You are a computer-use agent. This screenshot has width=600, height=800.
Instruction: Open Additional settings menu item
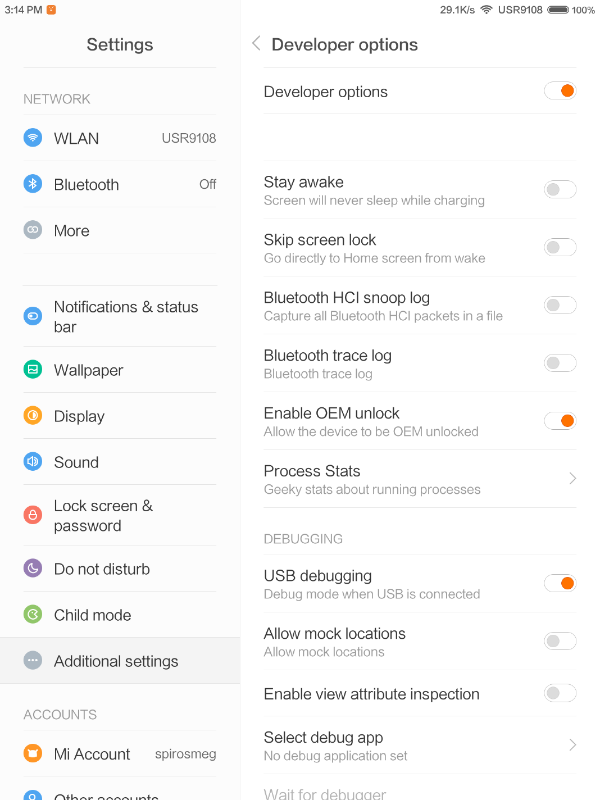click(116, 661)
